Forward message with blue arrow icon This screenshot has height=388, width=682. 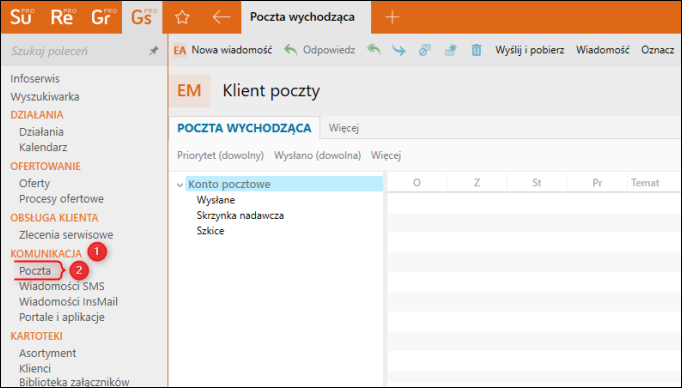pyautogui.click(x=398, y=50)
